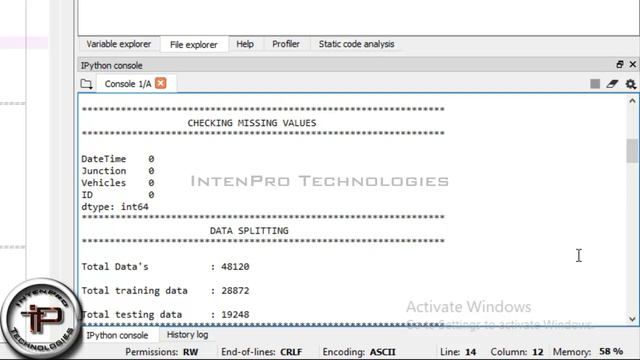The image size is (640, 360).
Task: Click the Memory: 58 % status entry
Action: pos(588,352)
